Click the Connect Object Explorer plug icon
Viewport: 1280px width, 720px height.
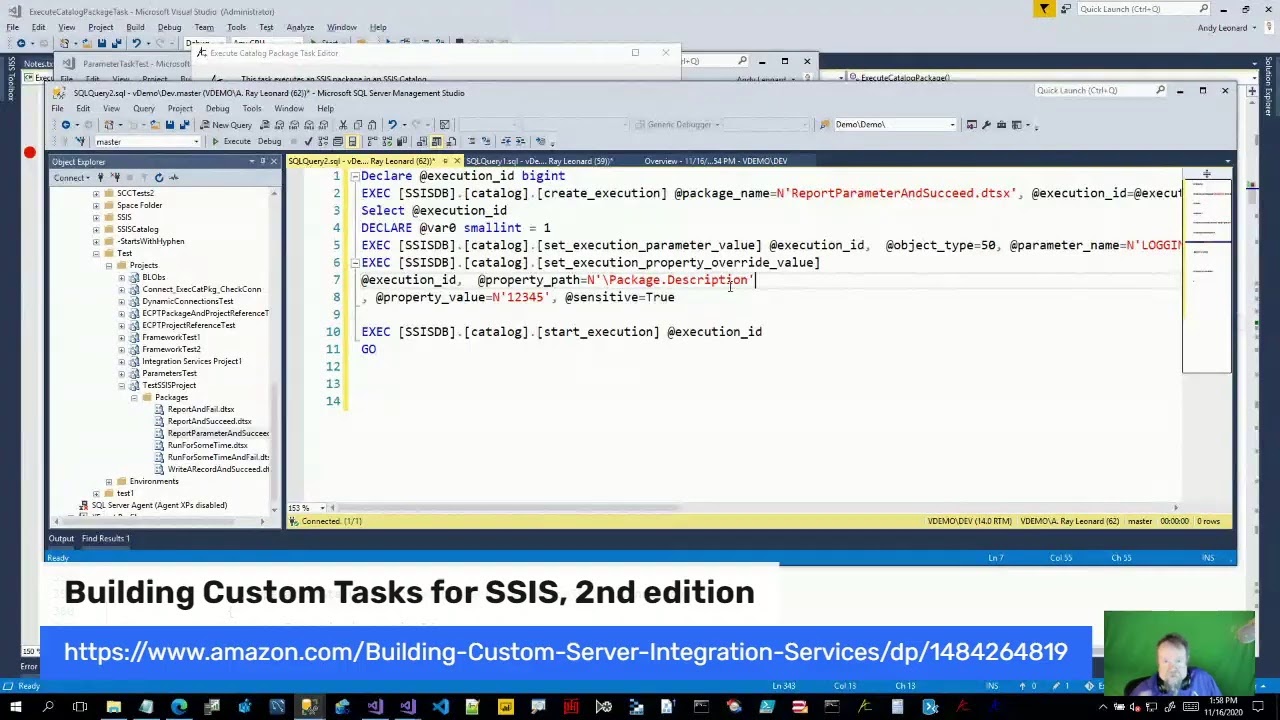tap(101, 178)
